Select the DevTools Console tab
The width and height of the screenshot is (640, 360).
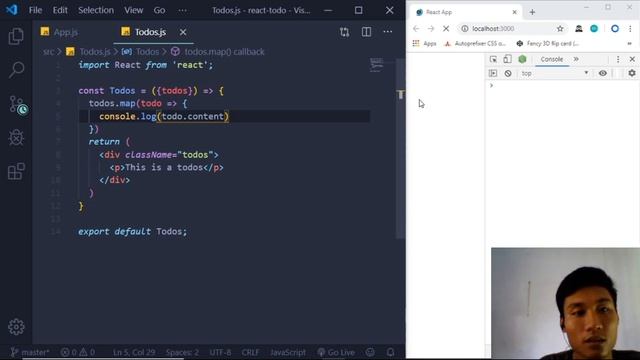click(x=551, y=59)
